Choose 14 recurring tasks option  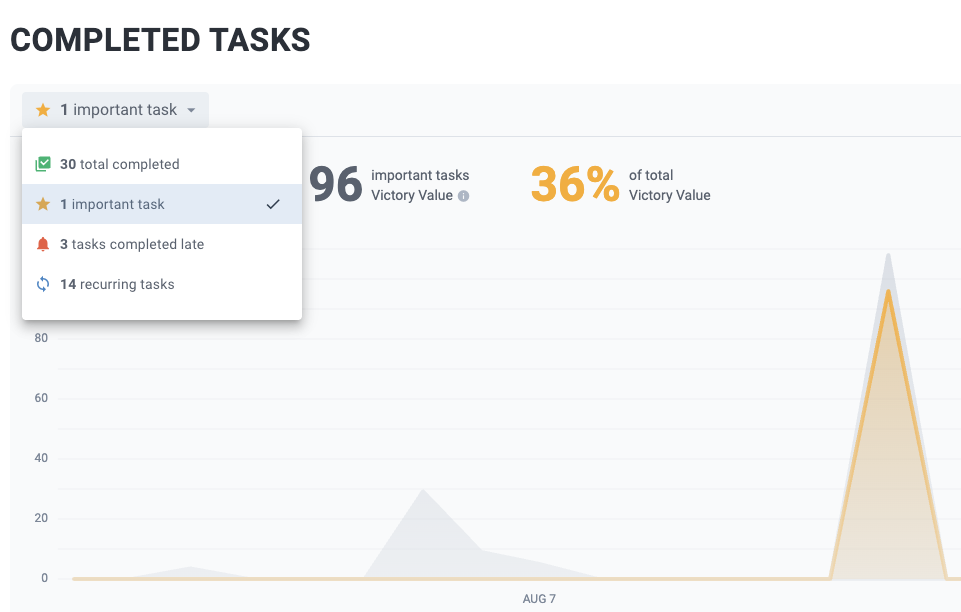[x=117, y=284]
